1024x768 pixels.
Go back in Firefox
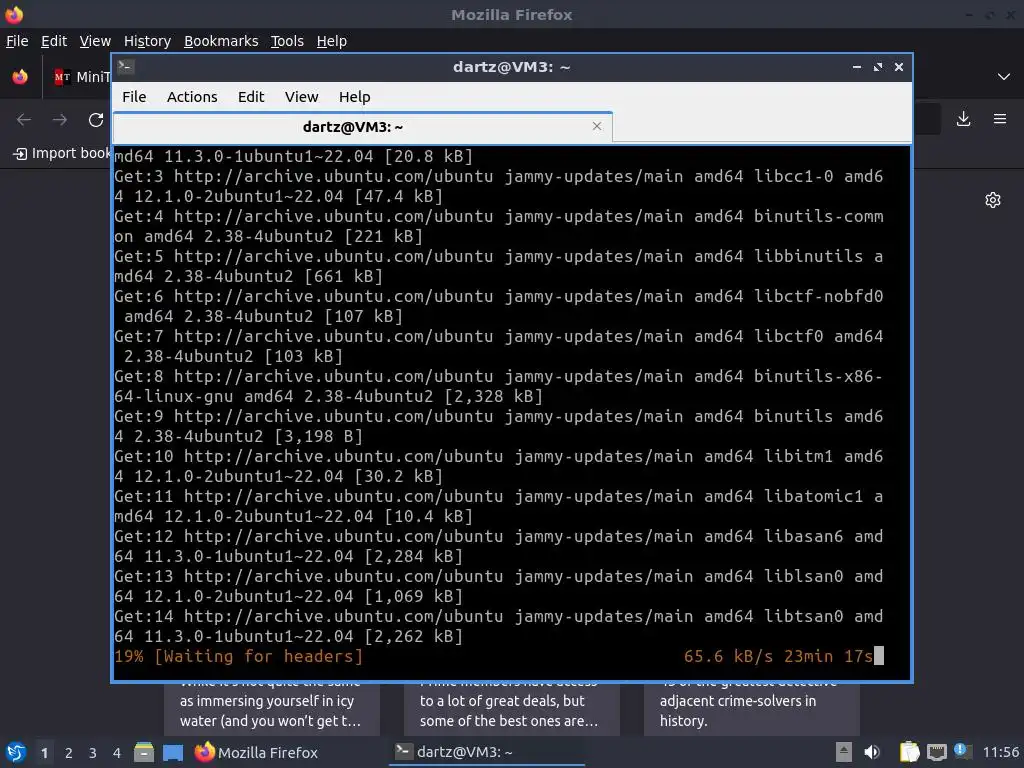pyautogui.click(x=24, y=120)
